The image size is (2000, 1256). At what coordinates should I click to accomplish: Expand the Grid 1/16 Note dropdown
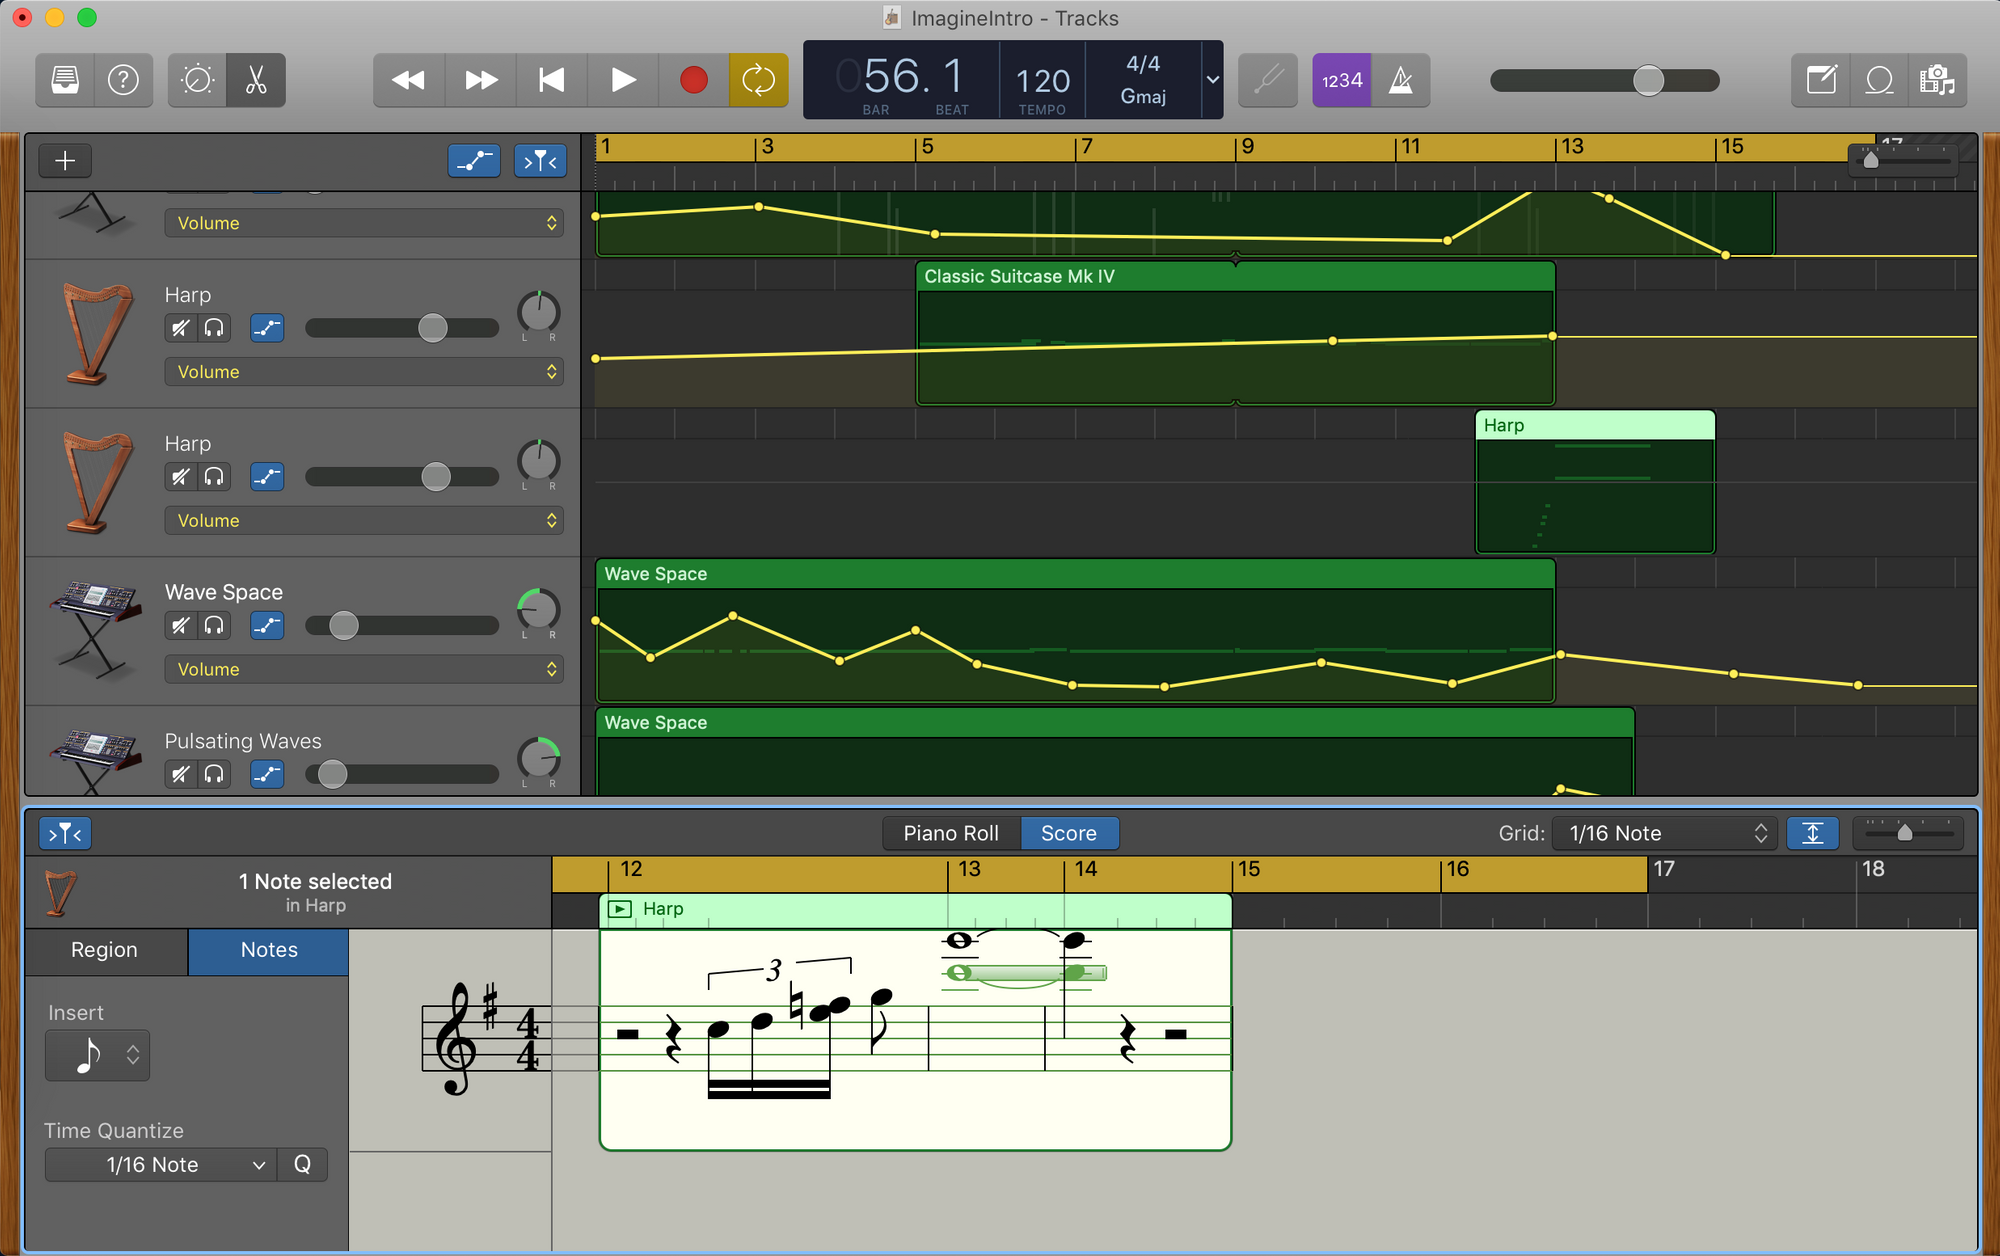coord(1664,833)
